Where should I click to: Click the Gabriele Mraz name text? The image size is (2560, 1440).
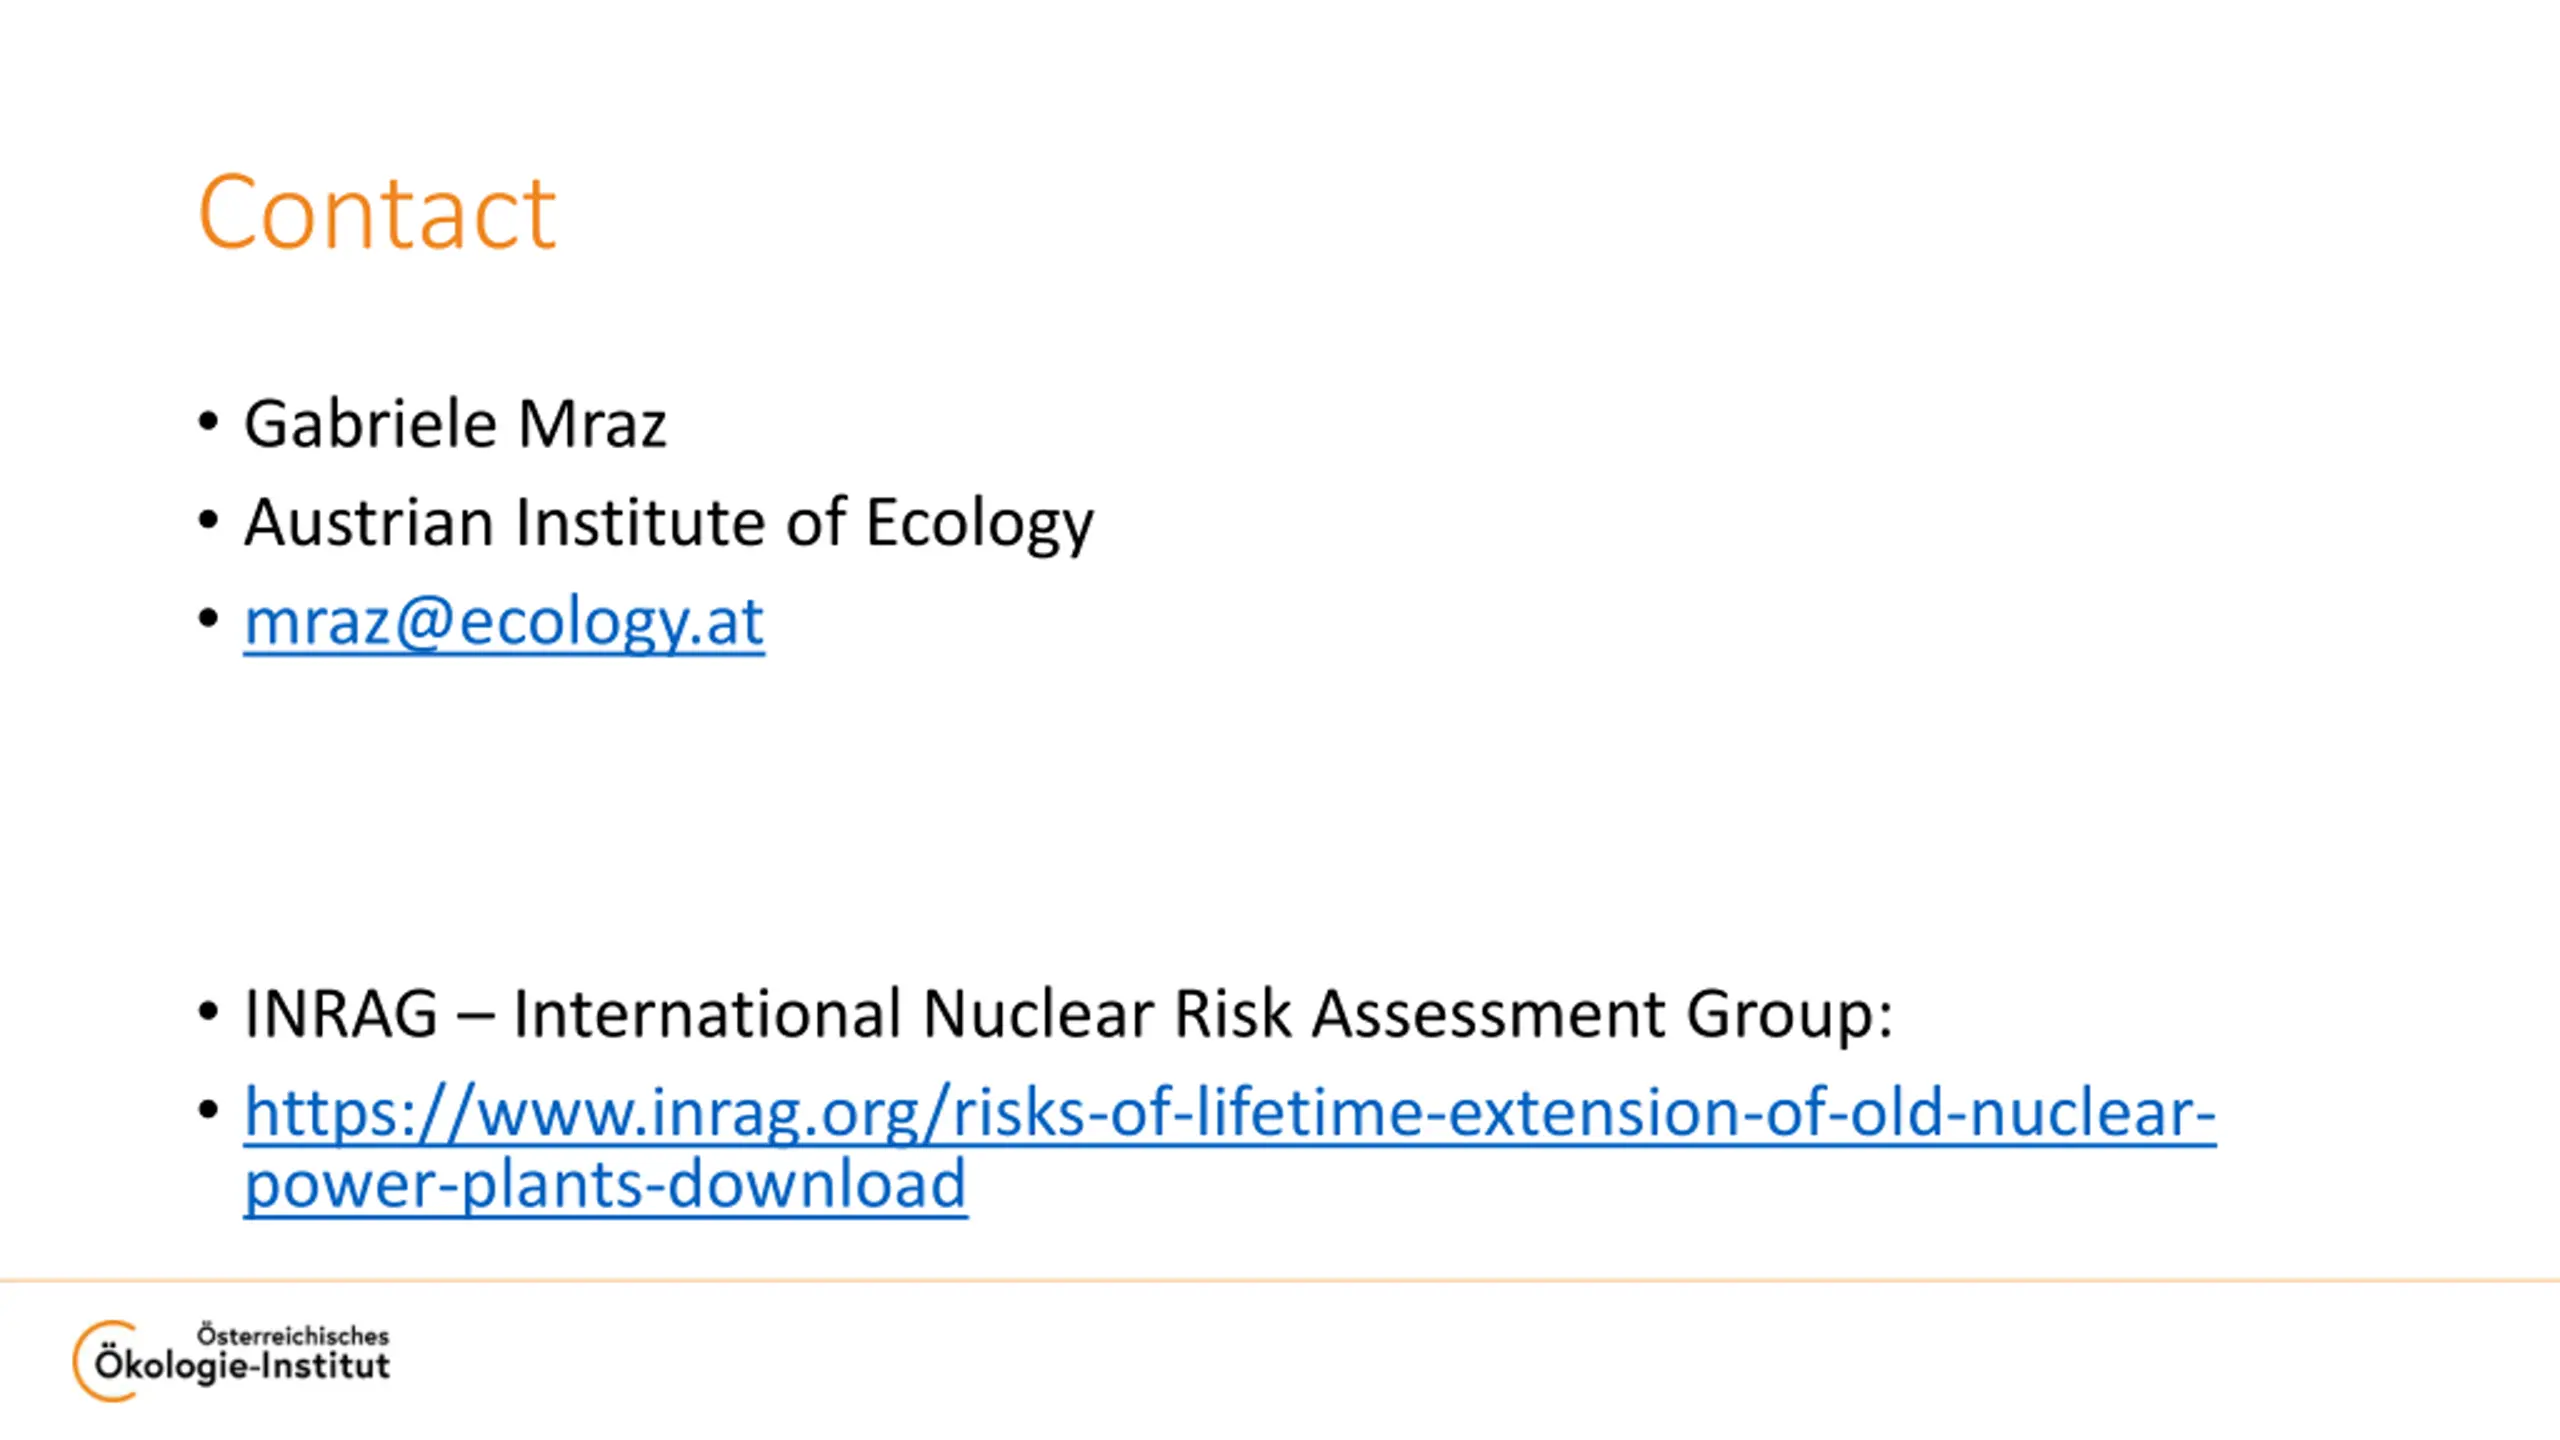click(x=455, y=424)
